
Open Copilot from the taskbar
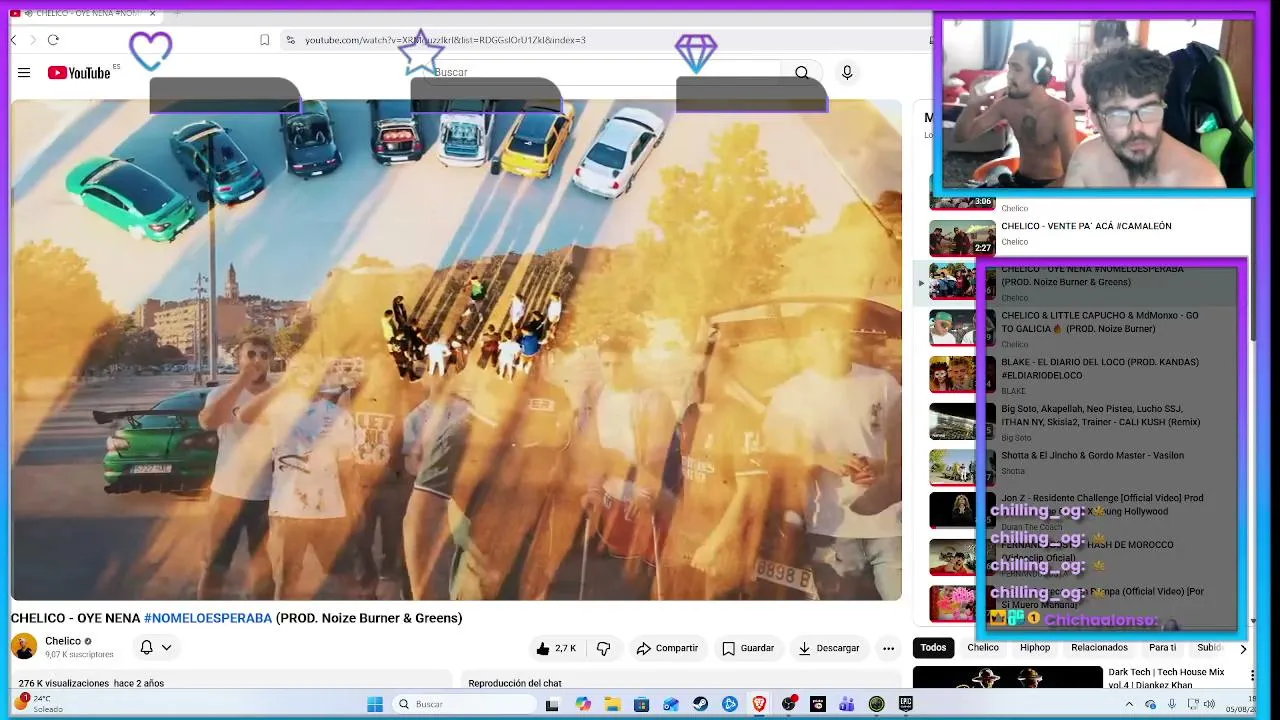point(583,704)
